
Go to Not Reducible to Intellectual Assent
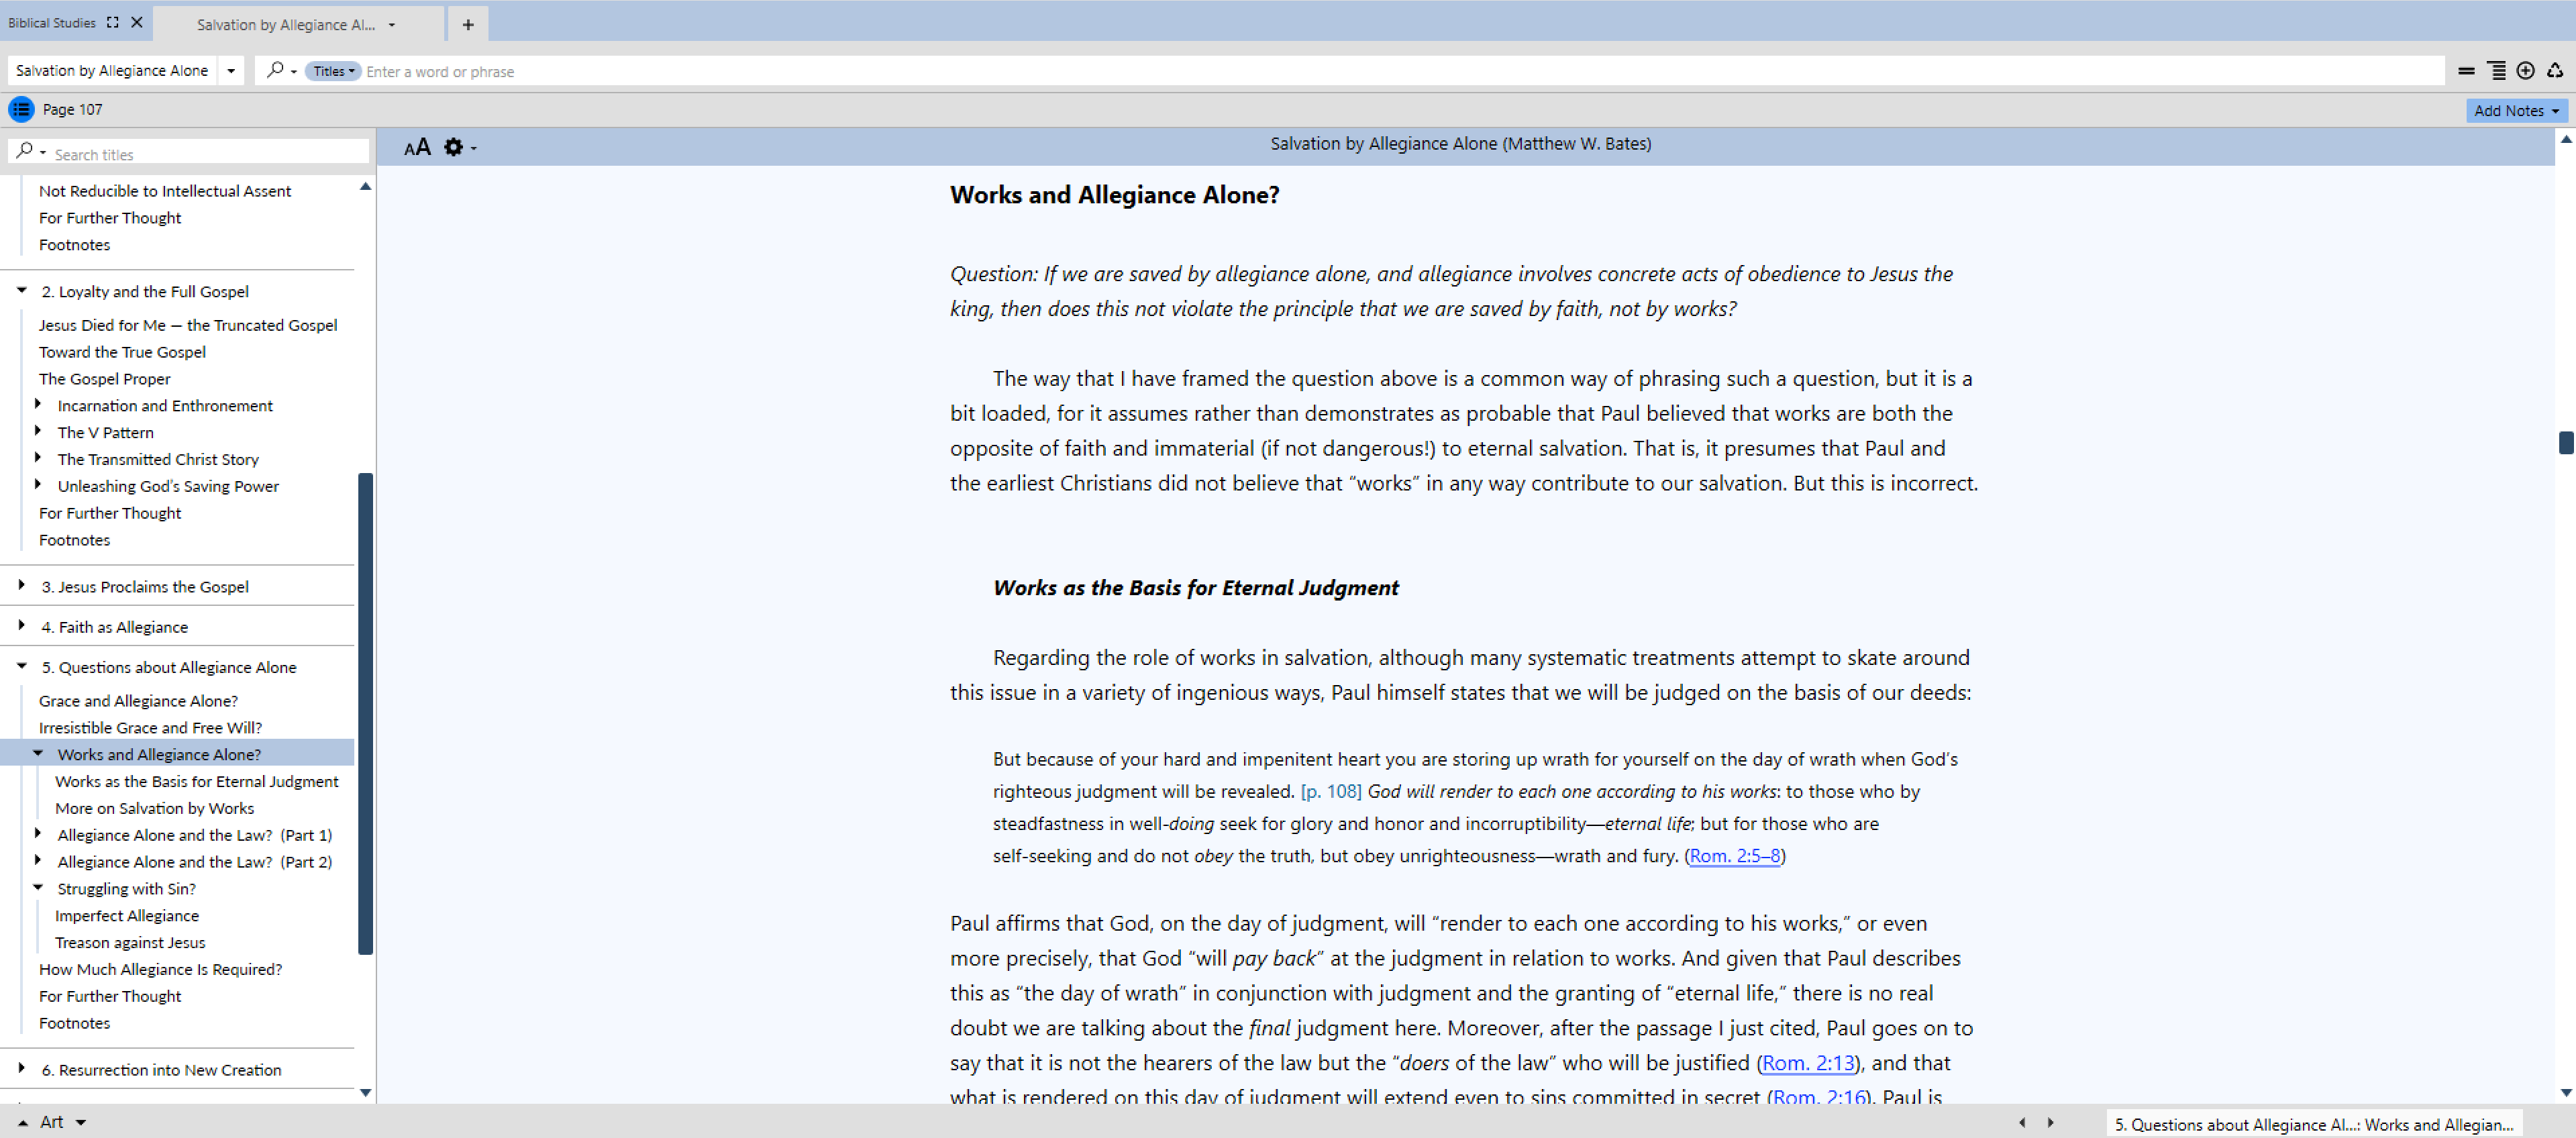[165, 191]
